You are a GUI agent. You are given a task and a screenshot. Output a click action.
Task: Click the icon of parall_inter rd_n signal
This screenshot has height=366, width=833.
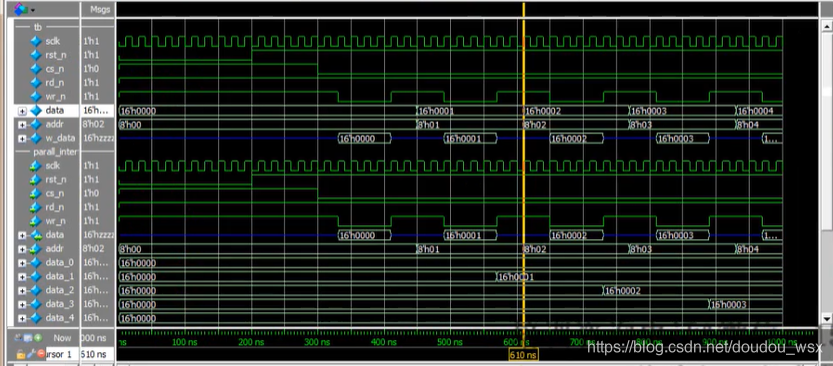[x=36, y=207]
